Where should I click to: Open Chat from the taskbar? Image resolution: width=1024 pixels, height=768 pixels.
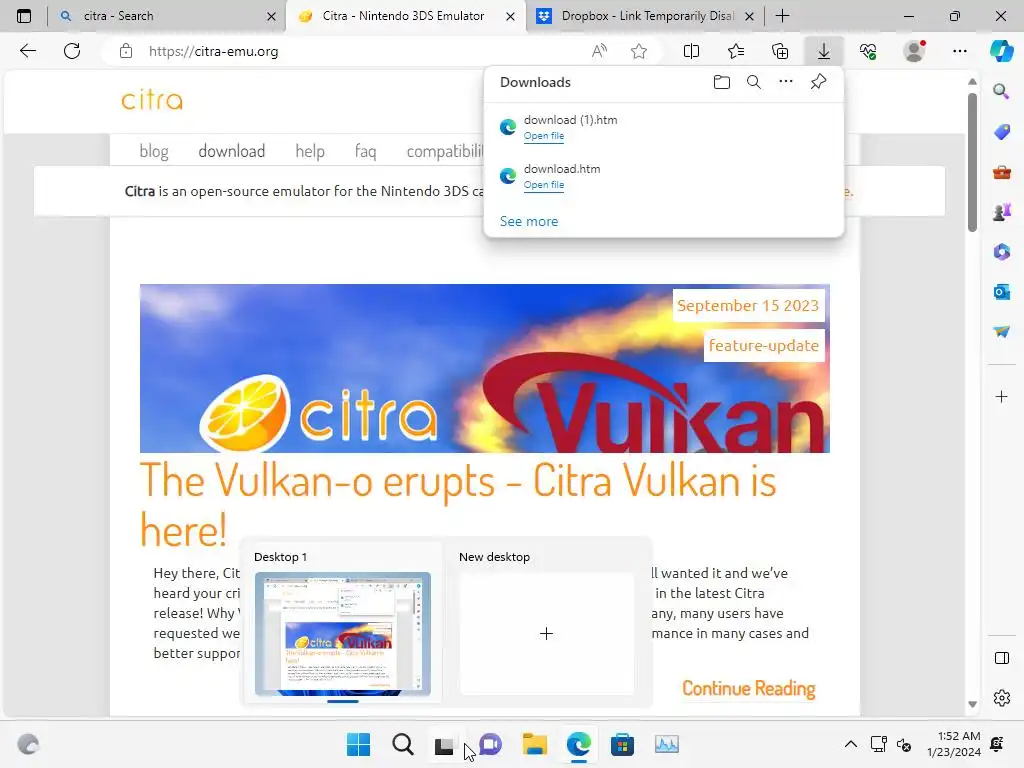[490, 744]
